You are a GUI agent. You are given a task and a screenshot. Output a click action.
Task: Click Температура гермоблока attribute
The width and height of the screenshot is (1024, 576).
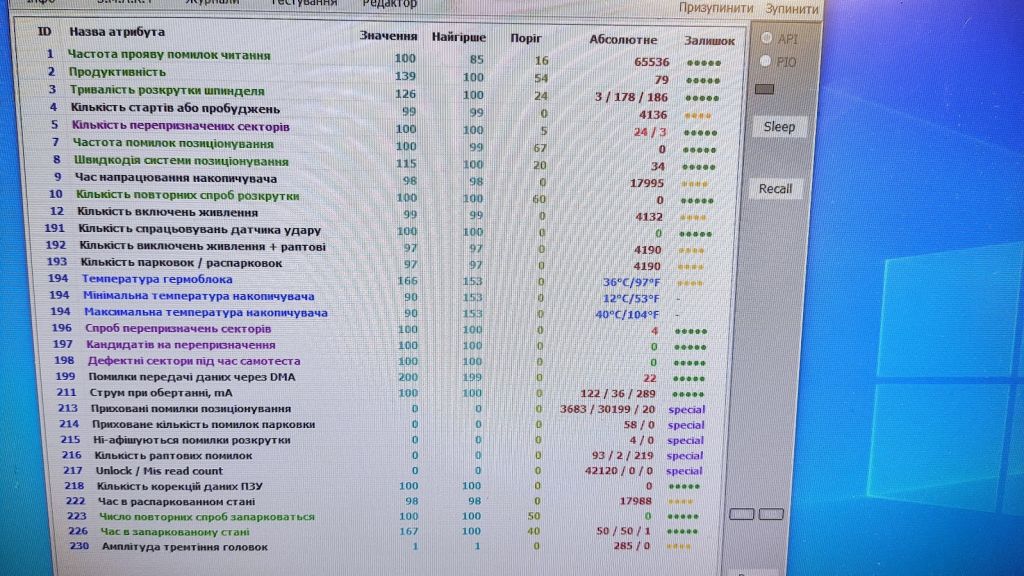pyautogui.click(x=157, y=279)
